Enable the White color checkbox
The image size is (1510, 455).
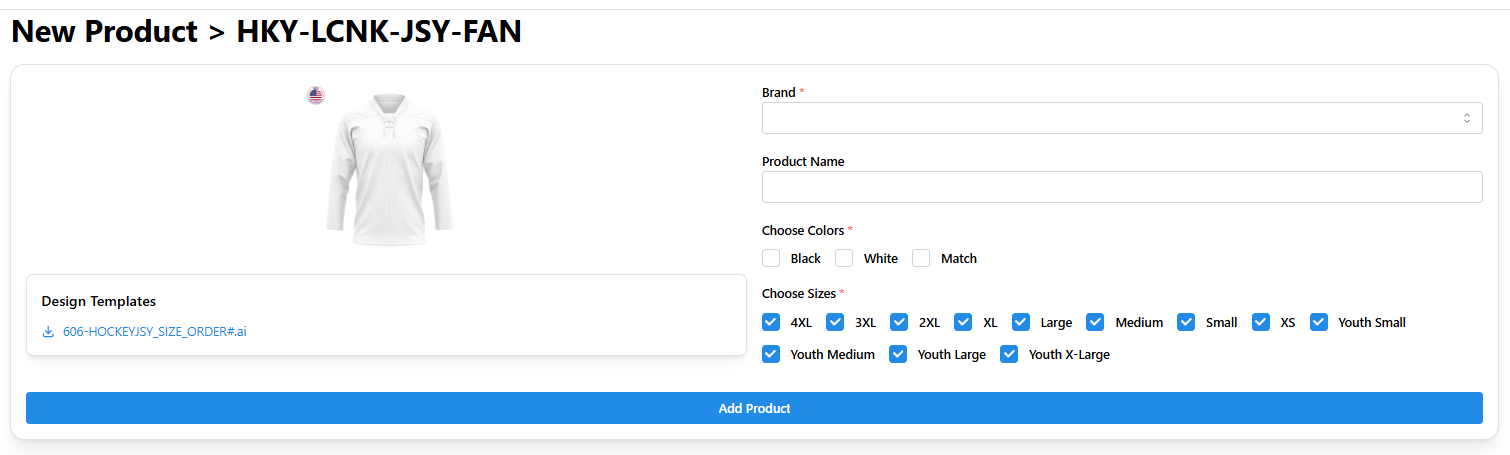[844, 258]
